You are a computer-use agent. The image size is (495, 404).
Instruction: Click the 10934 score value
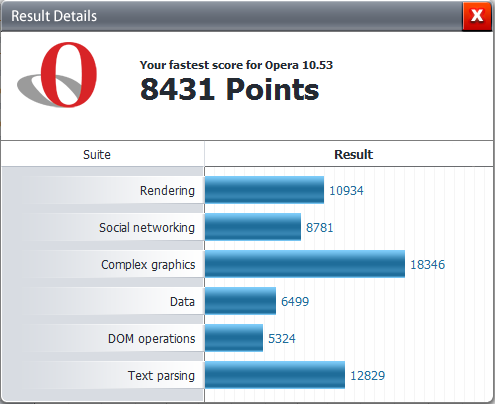(x=346, y=191)
